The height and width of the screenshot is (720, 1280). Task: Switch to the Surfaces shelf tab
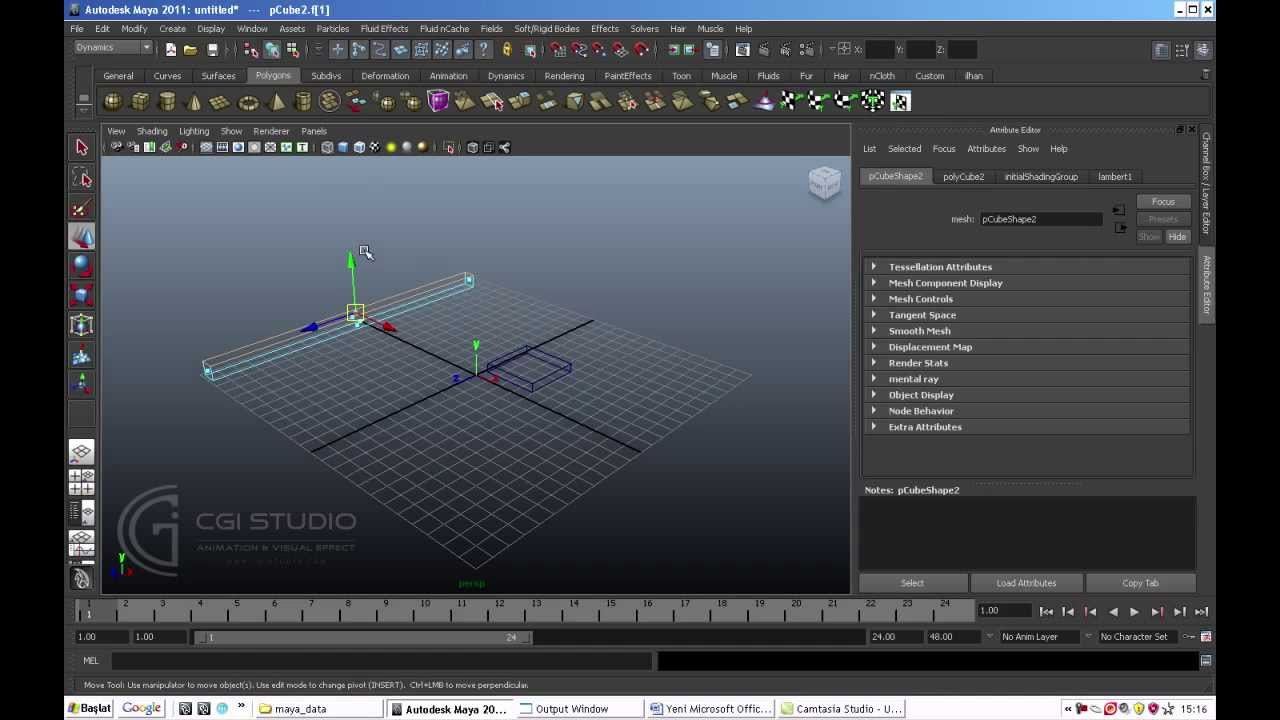(x=218, y=76)
